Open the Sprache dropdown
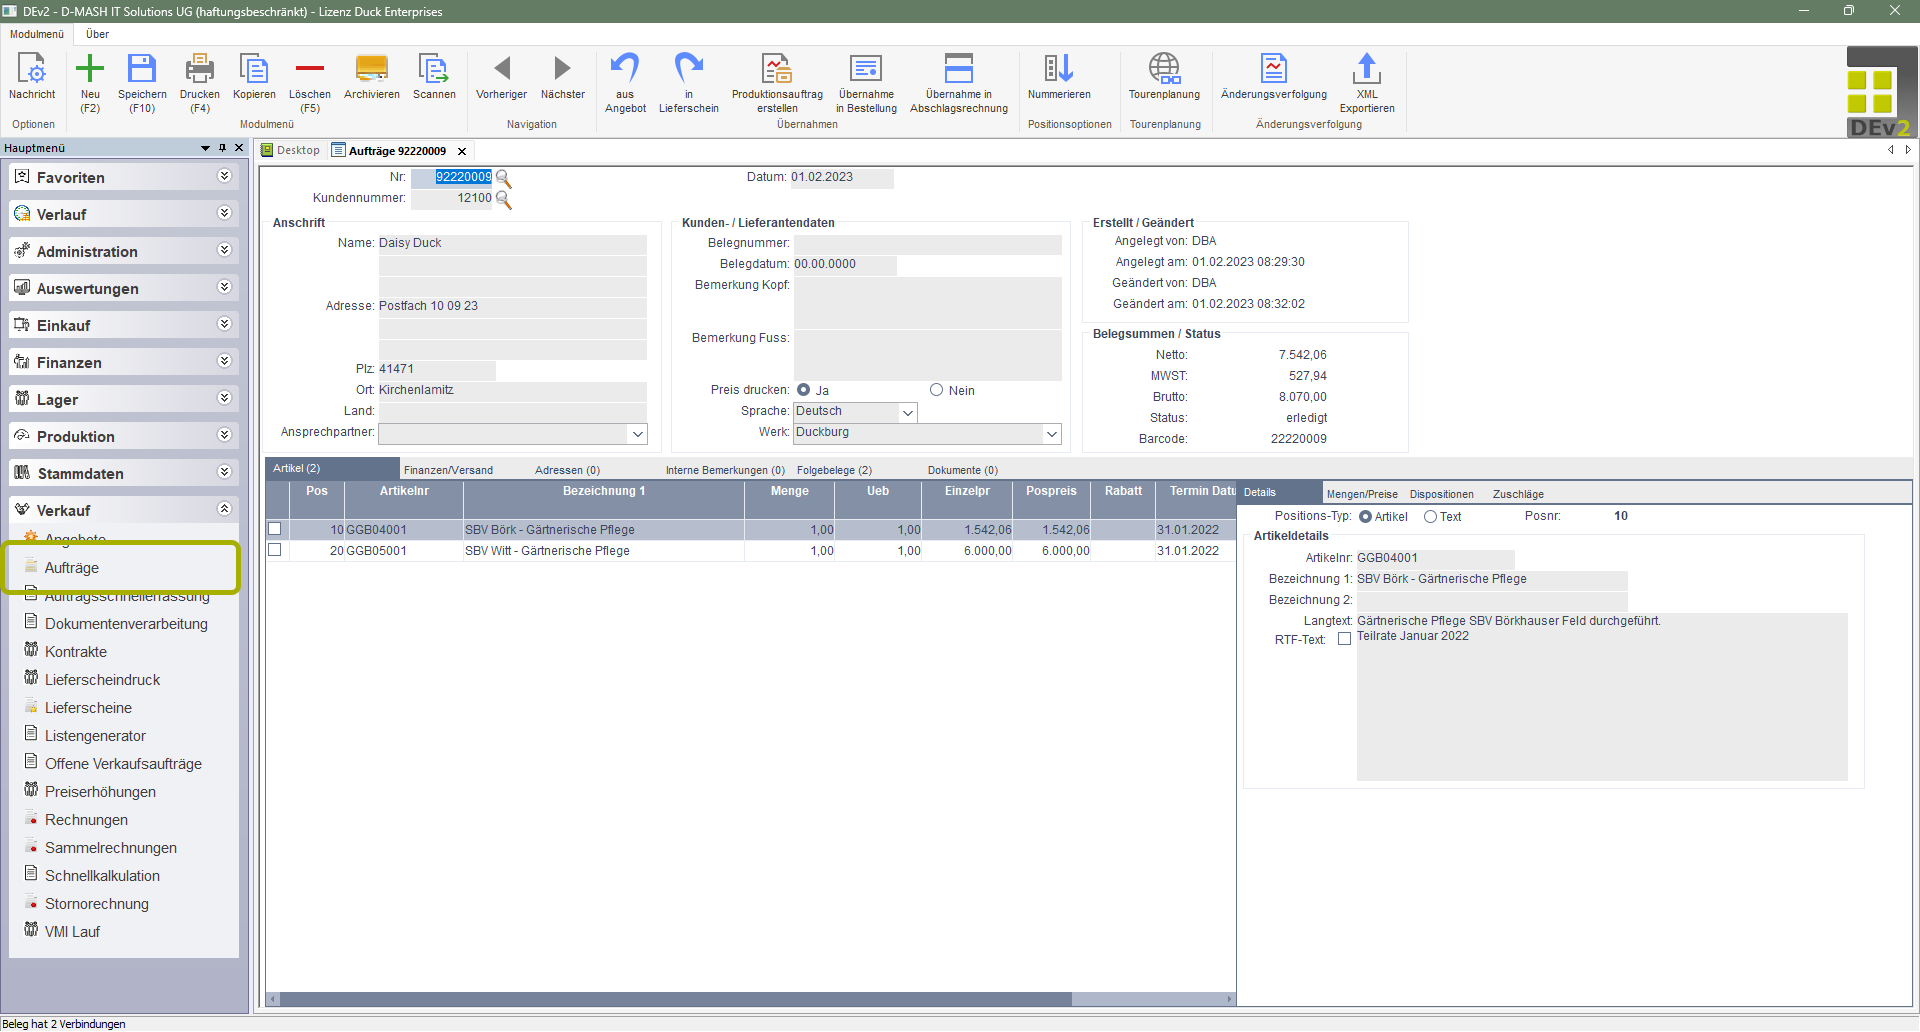Image resolution: width=1920 pixels, height=1032 pixels. (x=907, y=412)
